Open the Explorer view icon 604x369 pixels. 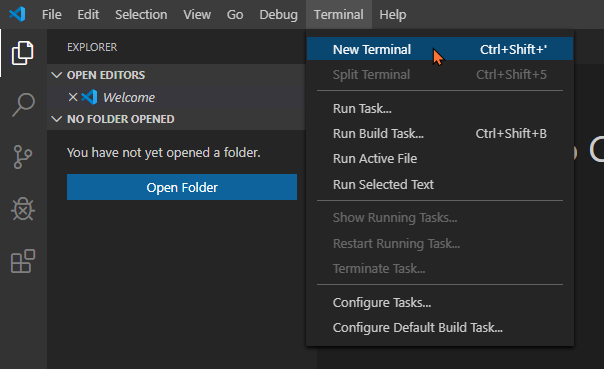[23, 53]
